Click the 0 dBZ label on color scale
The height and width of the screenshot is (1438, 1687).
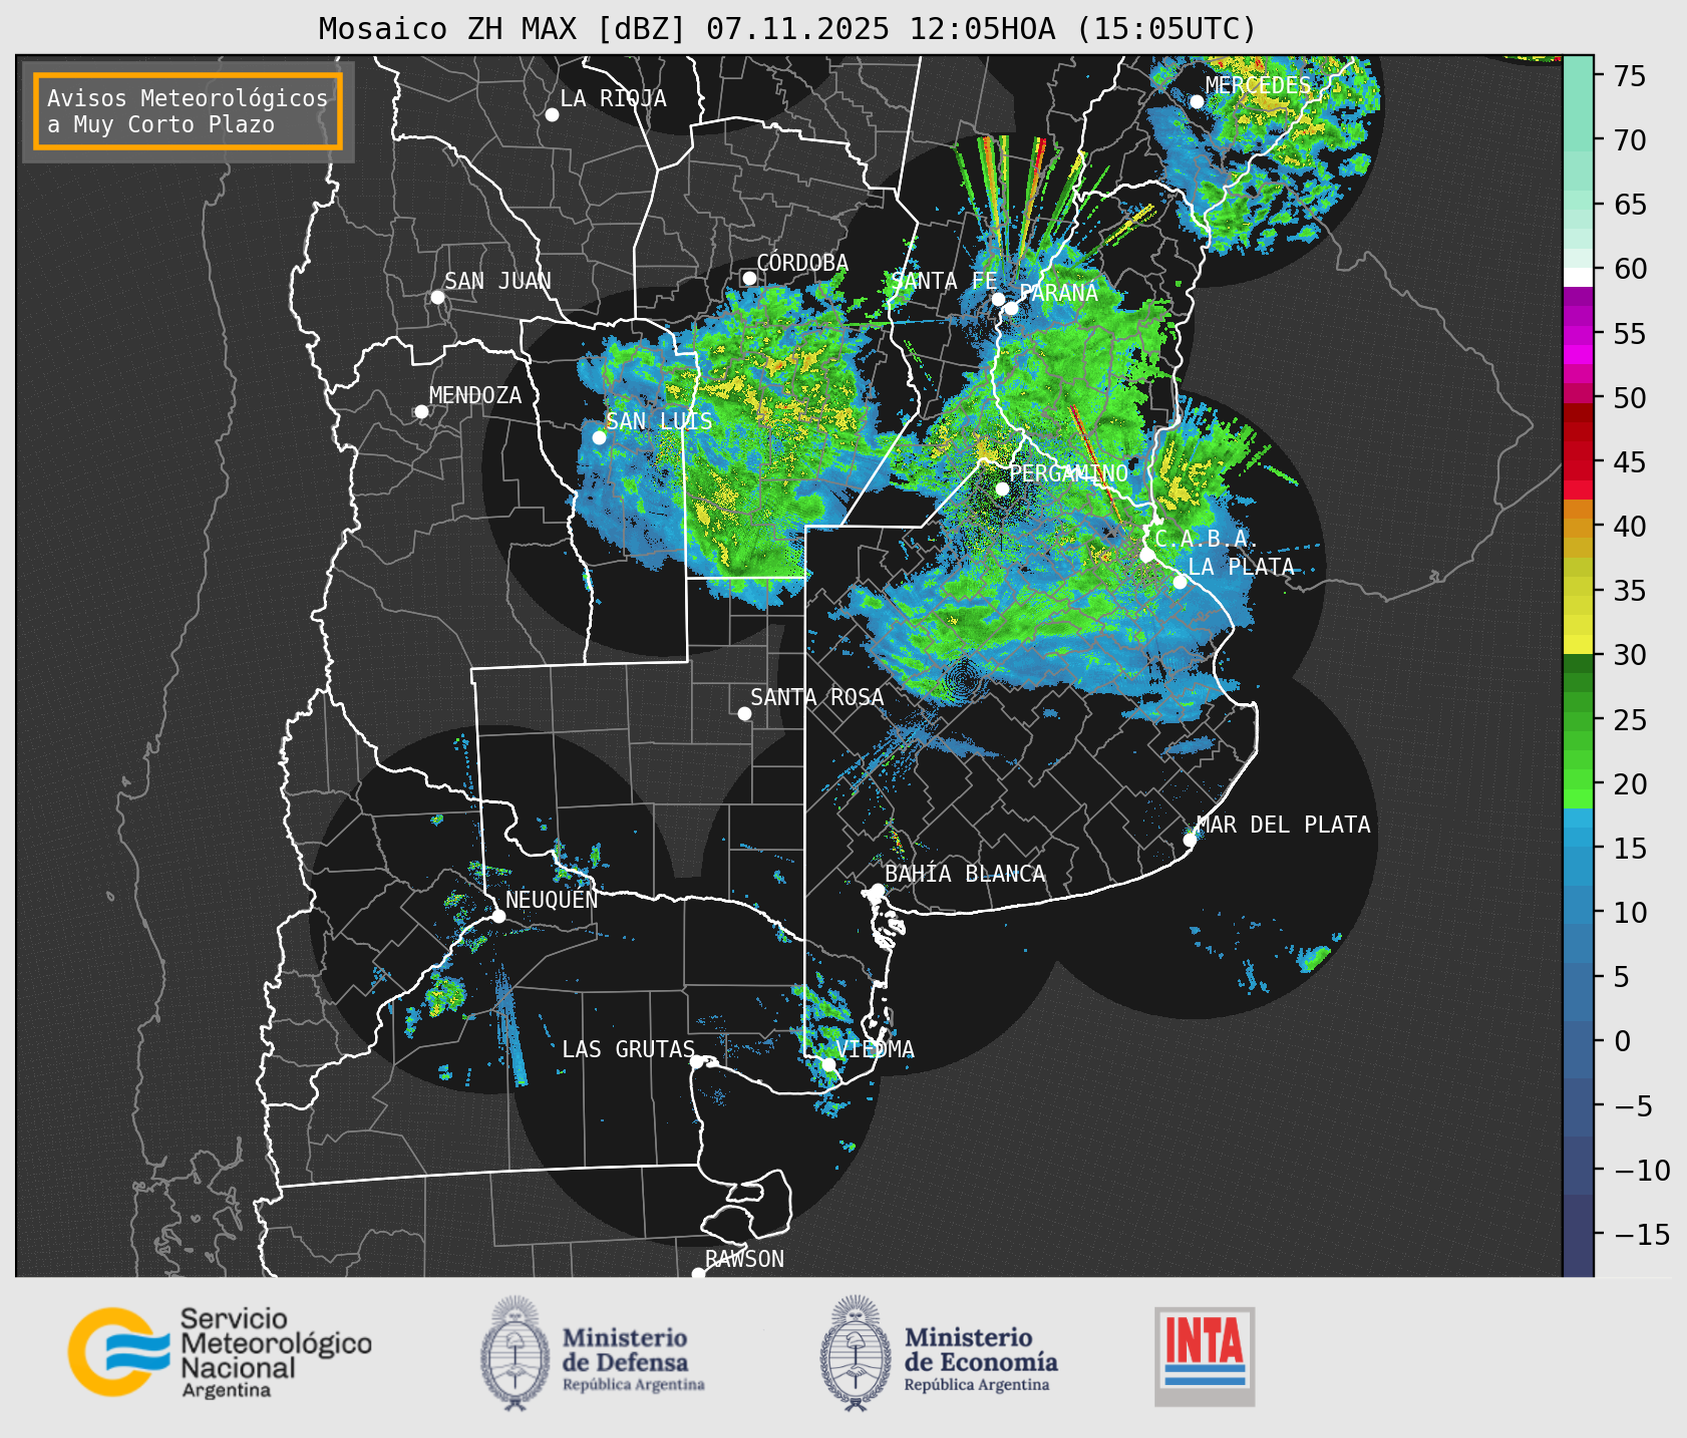tap(1621, 1041)
